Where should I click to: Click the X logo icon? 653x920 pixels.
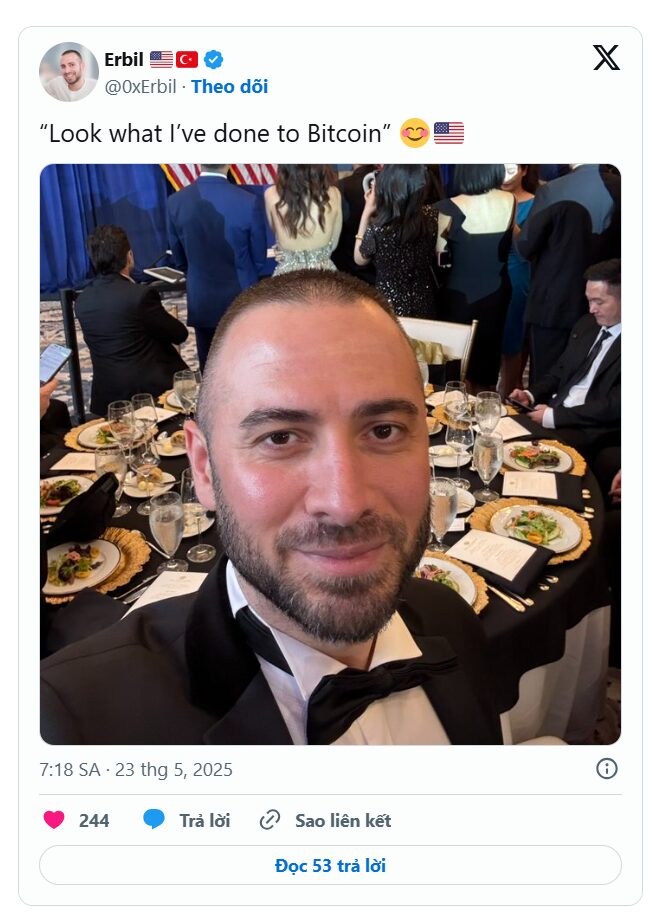pyautogui.click(x=606, y=58)
